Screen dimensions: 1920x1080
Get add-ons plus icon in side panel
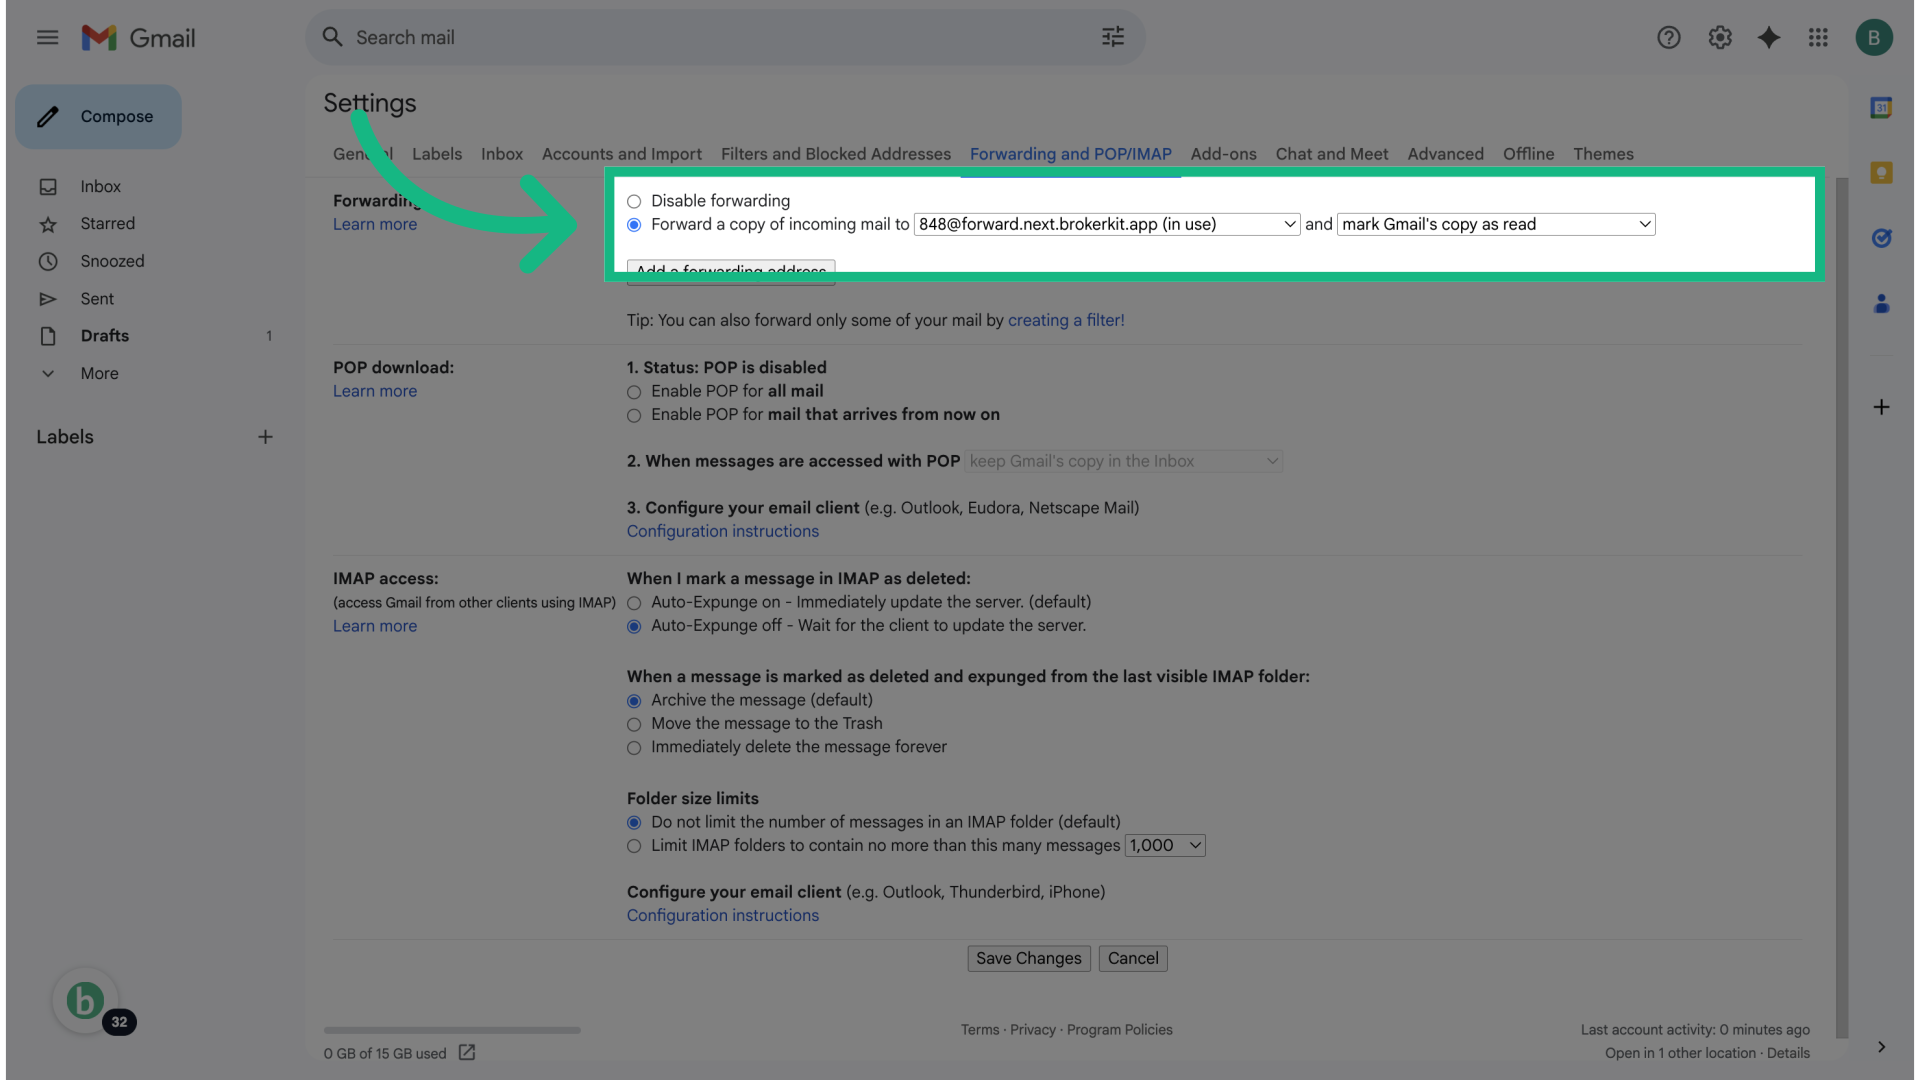(1881, 407)
